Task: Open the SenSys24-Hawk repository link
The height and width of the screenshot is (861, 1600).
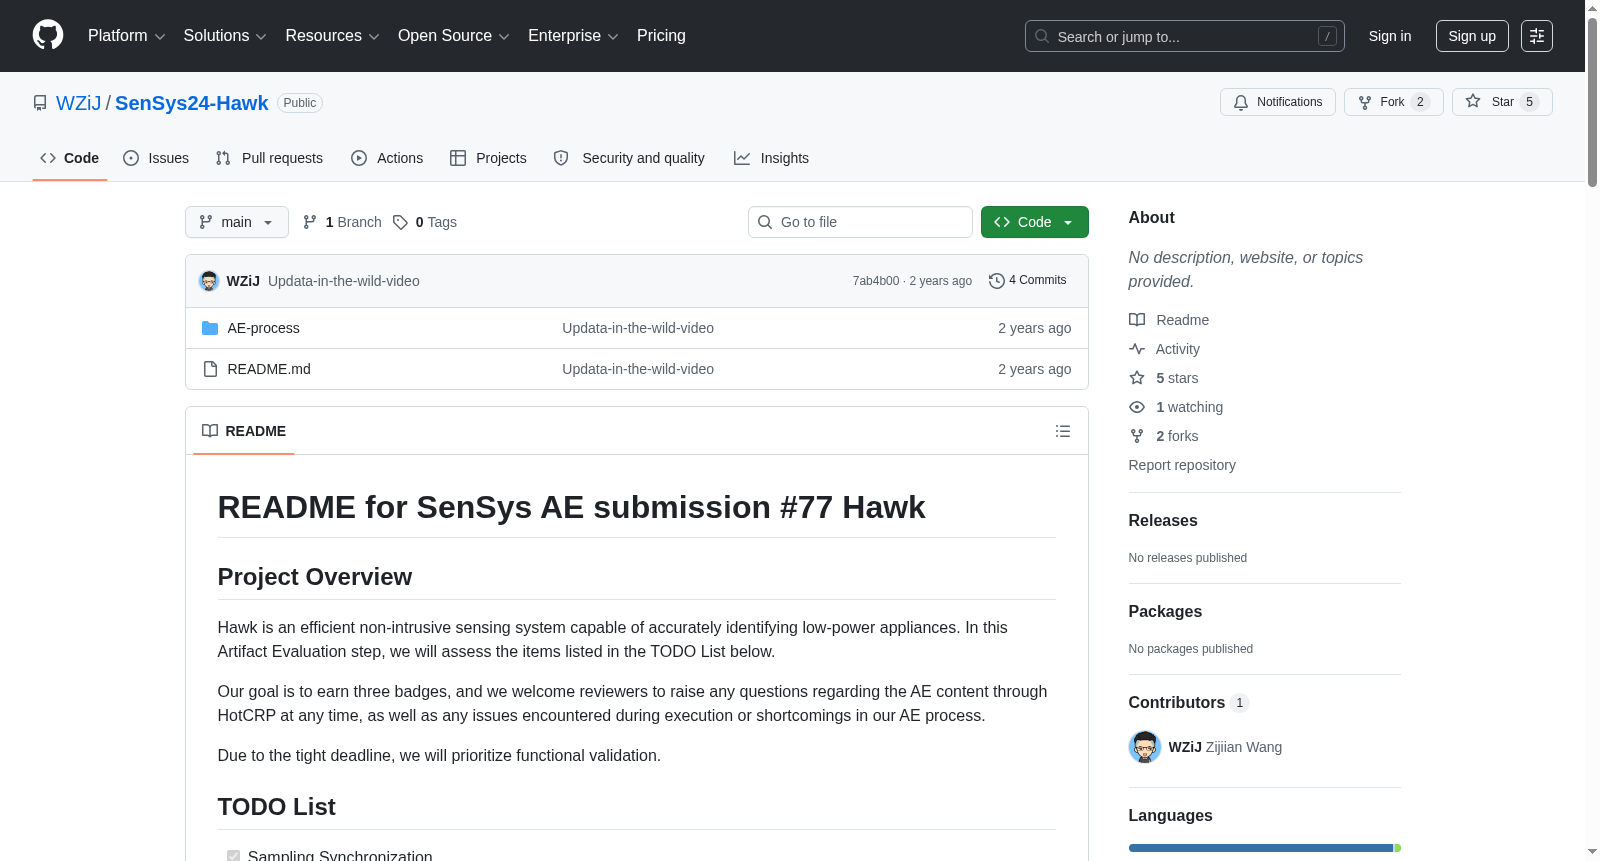Action: [x=191, y=103]
